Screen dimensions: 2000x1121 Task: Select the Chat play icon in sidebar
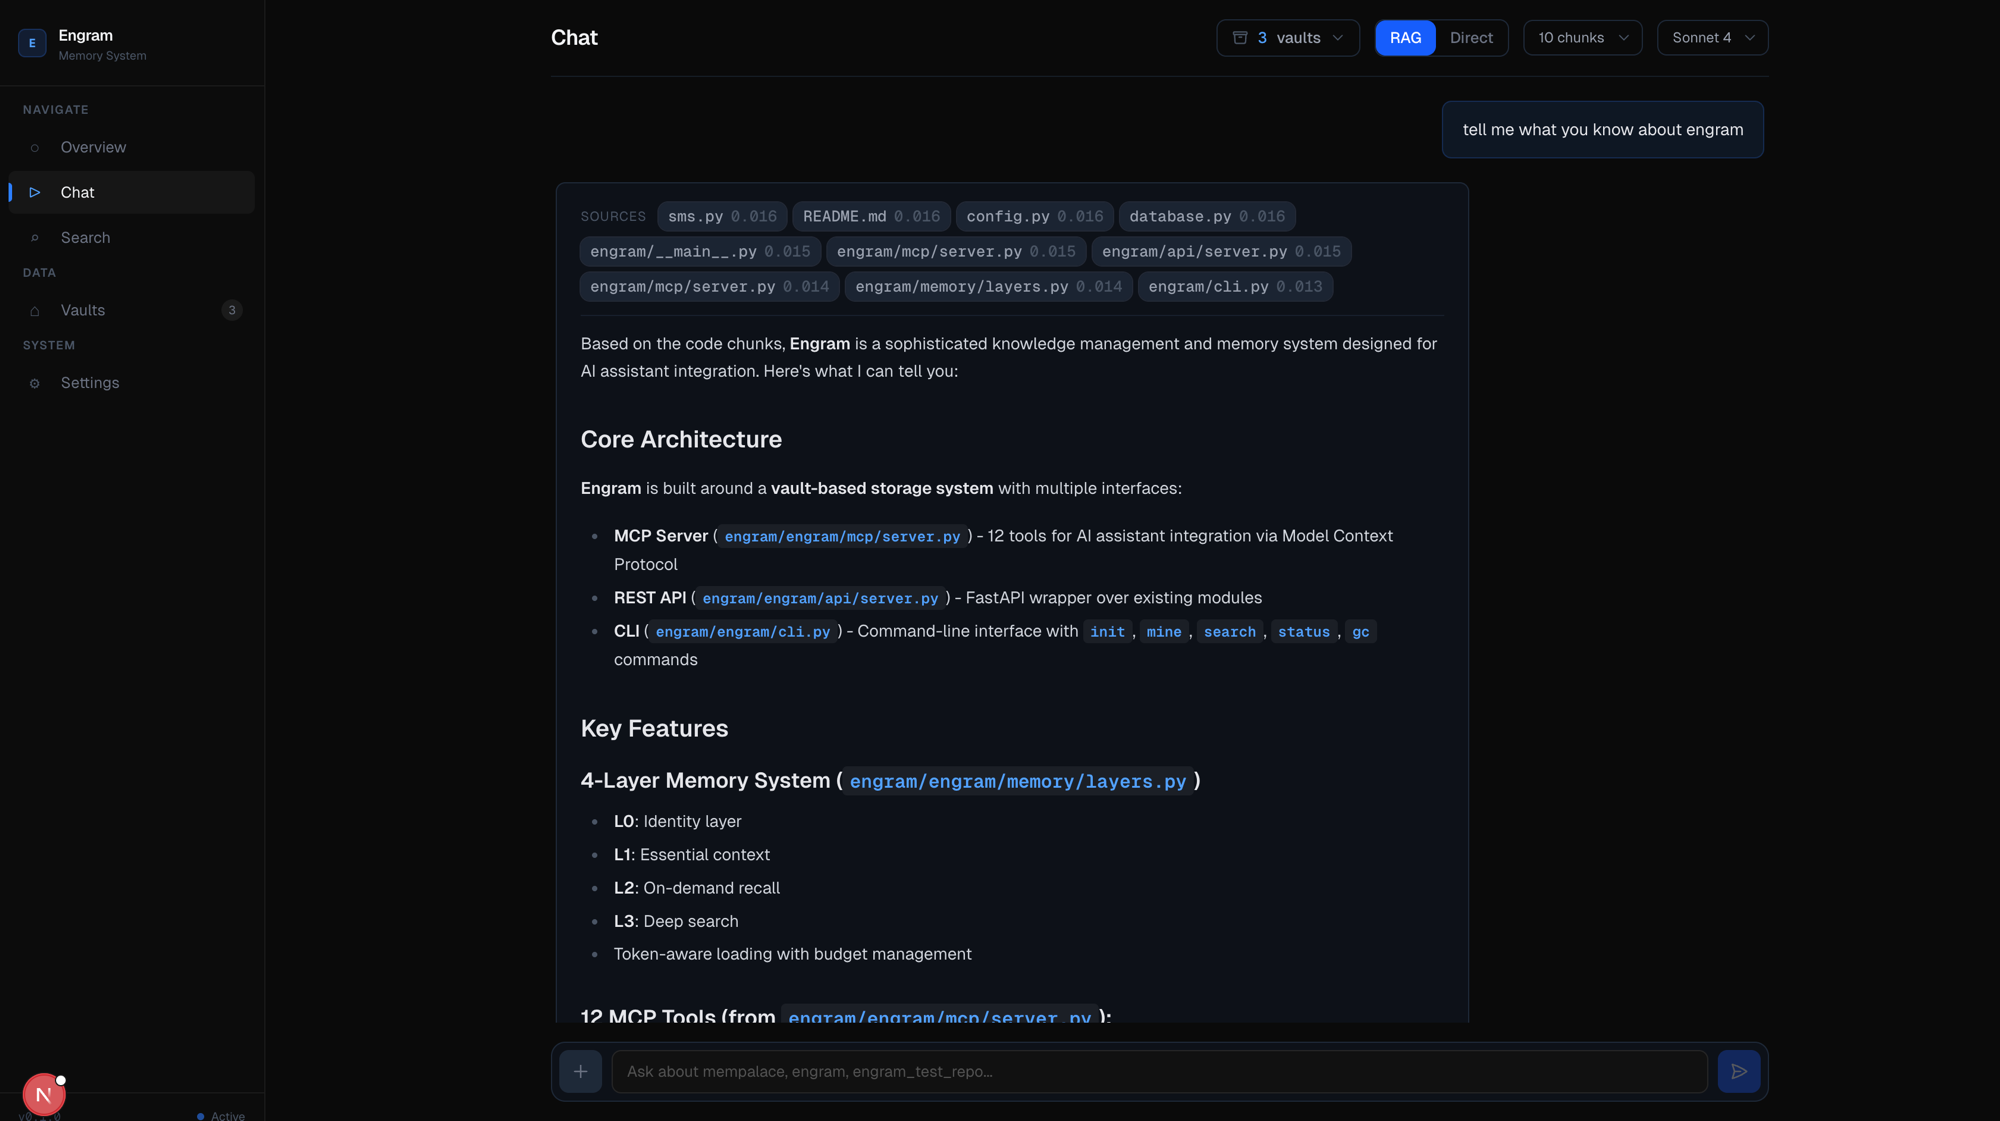(36, 192)
